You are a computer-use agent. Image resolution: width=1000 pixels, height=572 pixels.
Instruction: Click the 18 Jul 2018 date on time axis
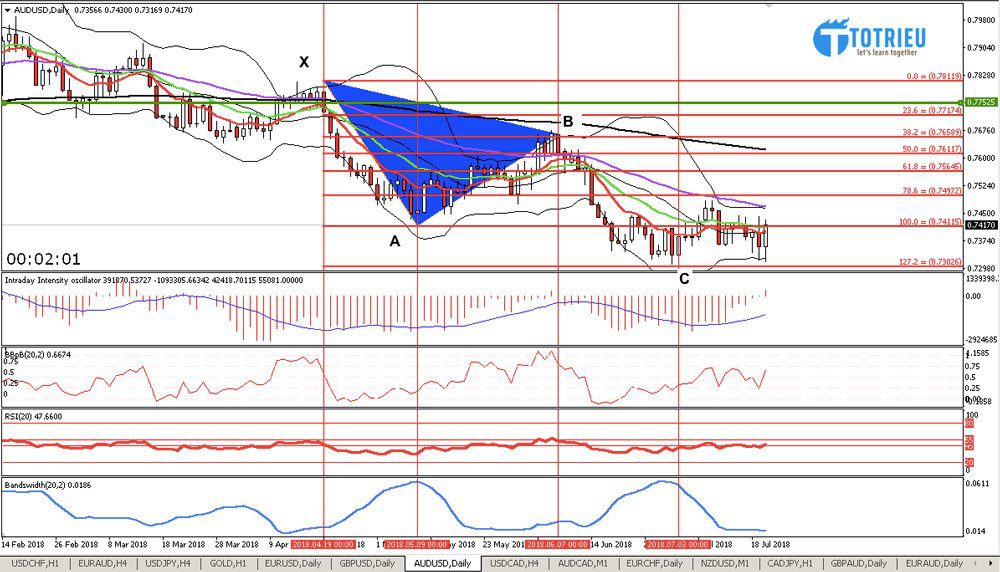tap(770, 545)
